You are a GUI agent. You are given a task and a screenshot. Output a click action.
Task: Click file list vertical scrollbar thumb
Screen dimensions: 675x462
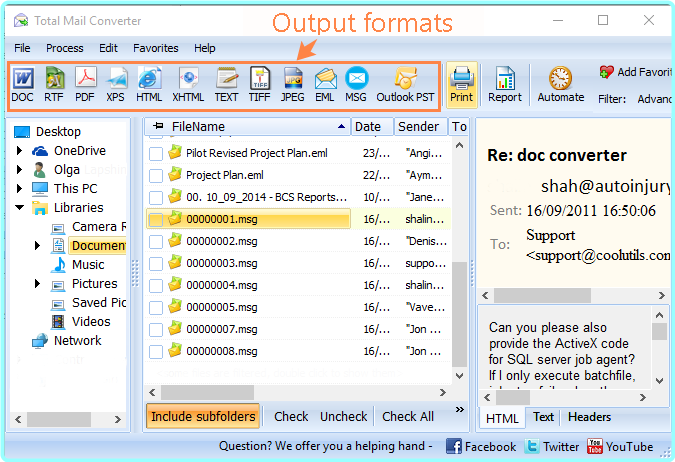point(460,314)
